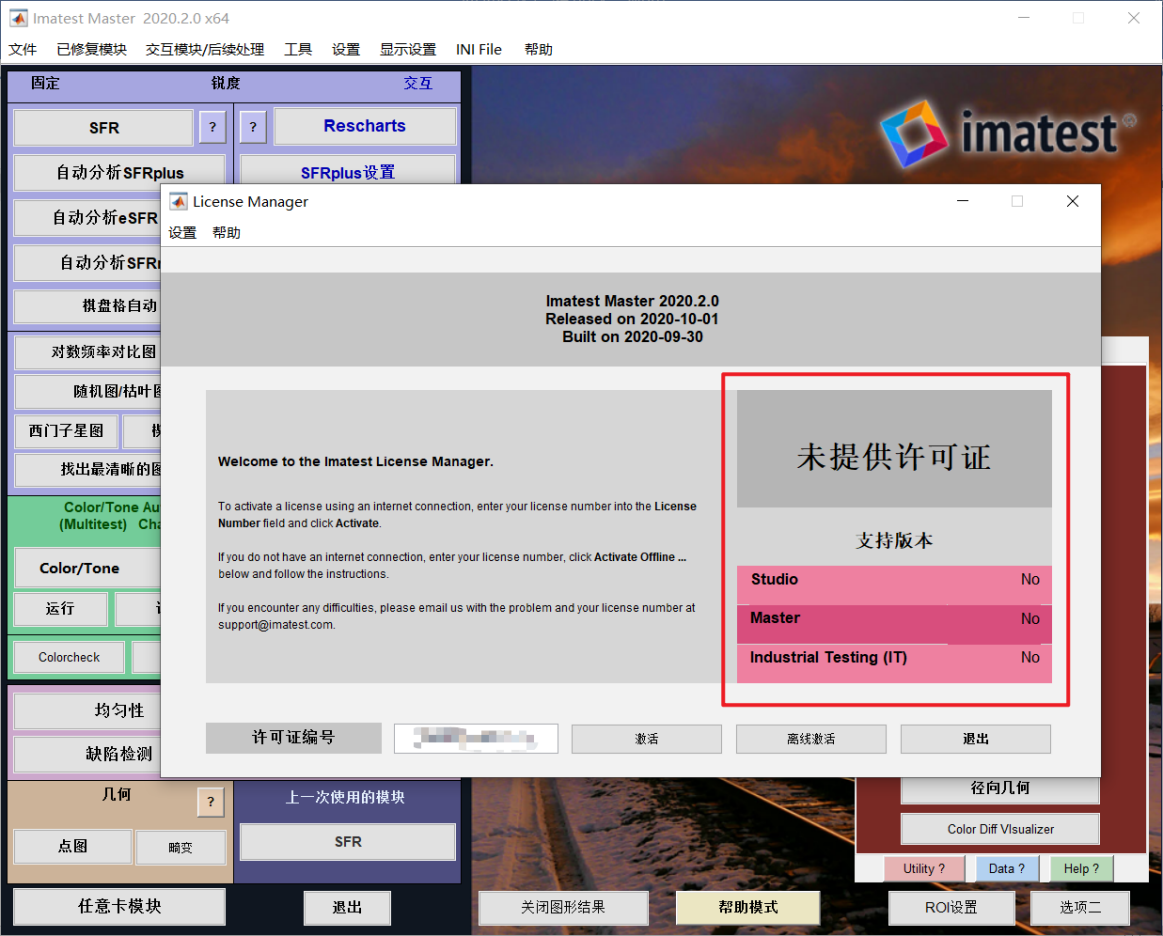Open the 显示设置 menu
Viewport: 1163px width, 936px height.
(408, 50)
